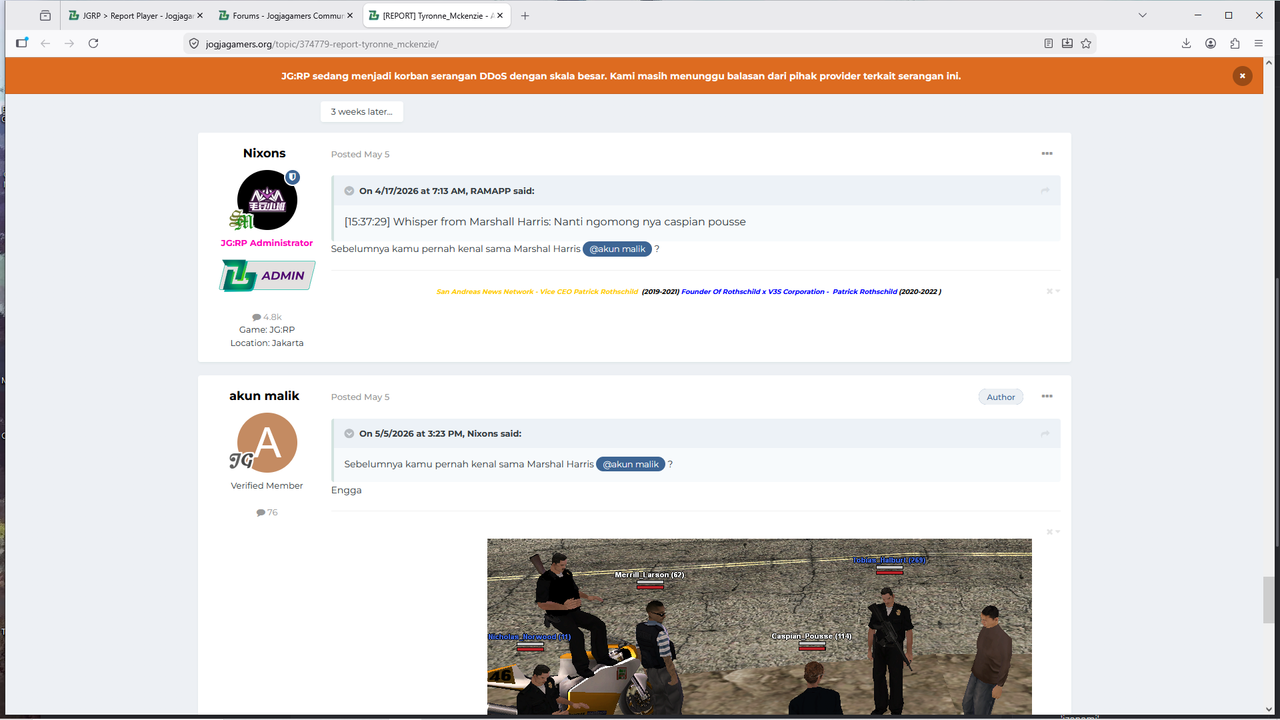Image resolution: width=1280 pixels, height=720 pixels.
Task: Click the JG:RP Administrator group label
Action: 266,243
